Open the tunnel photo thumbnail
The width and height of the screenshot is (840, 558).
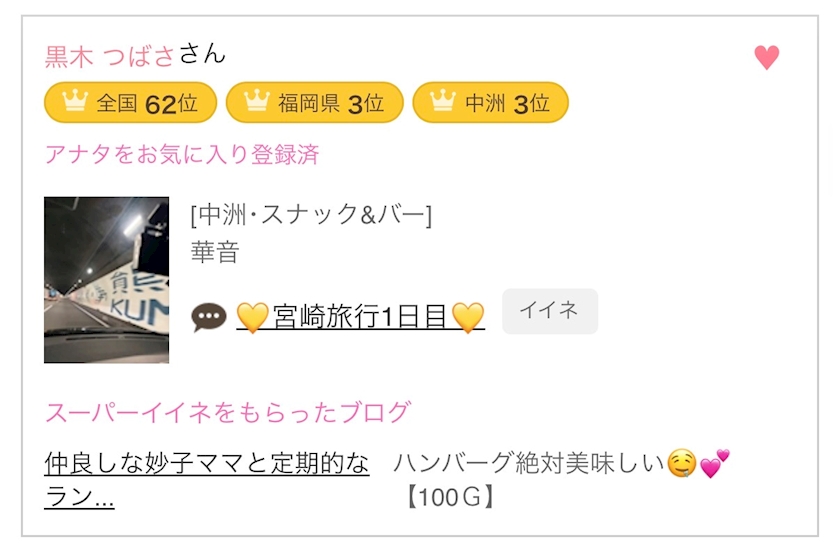(106, 279)
